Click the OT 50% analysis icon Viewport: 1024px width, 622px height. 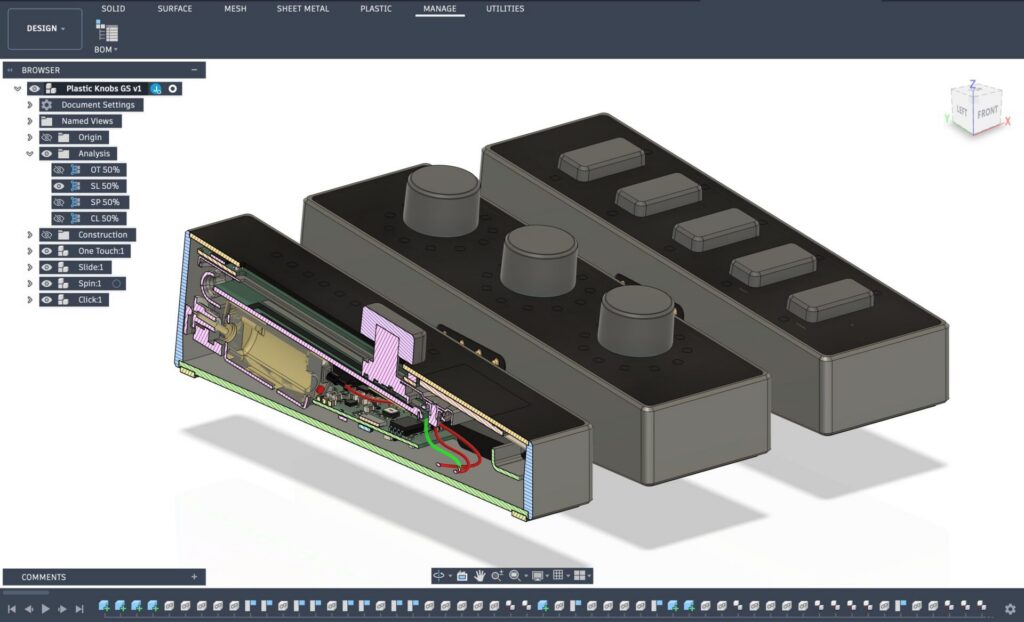click(76, 170)
